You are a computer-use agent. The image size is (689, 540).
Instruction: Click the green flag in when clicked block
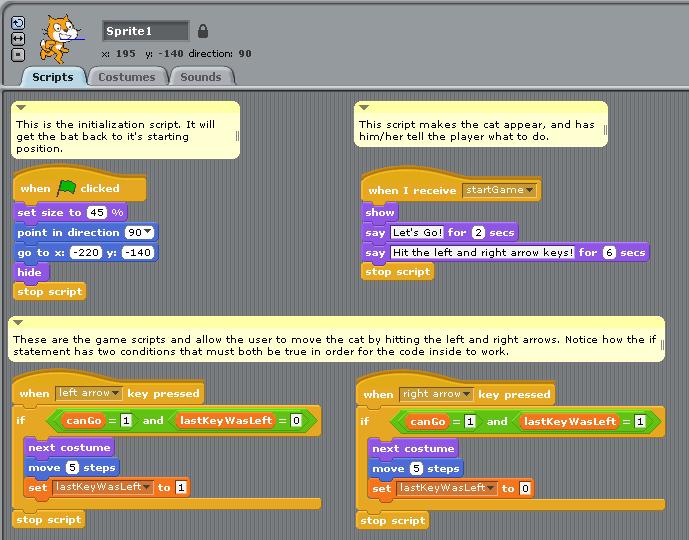click(x=66, y=188)
